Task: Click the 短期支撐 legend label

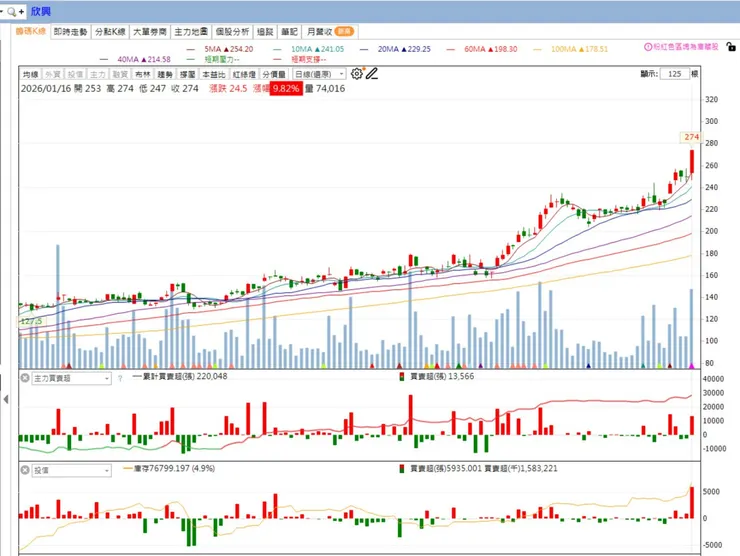Action: click(x=309, y=59)
